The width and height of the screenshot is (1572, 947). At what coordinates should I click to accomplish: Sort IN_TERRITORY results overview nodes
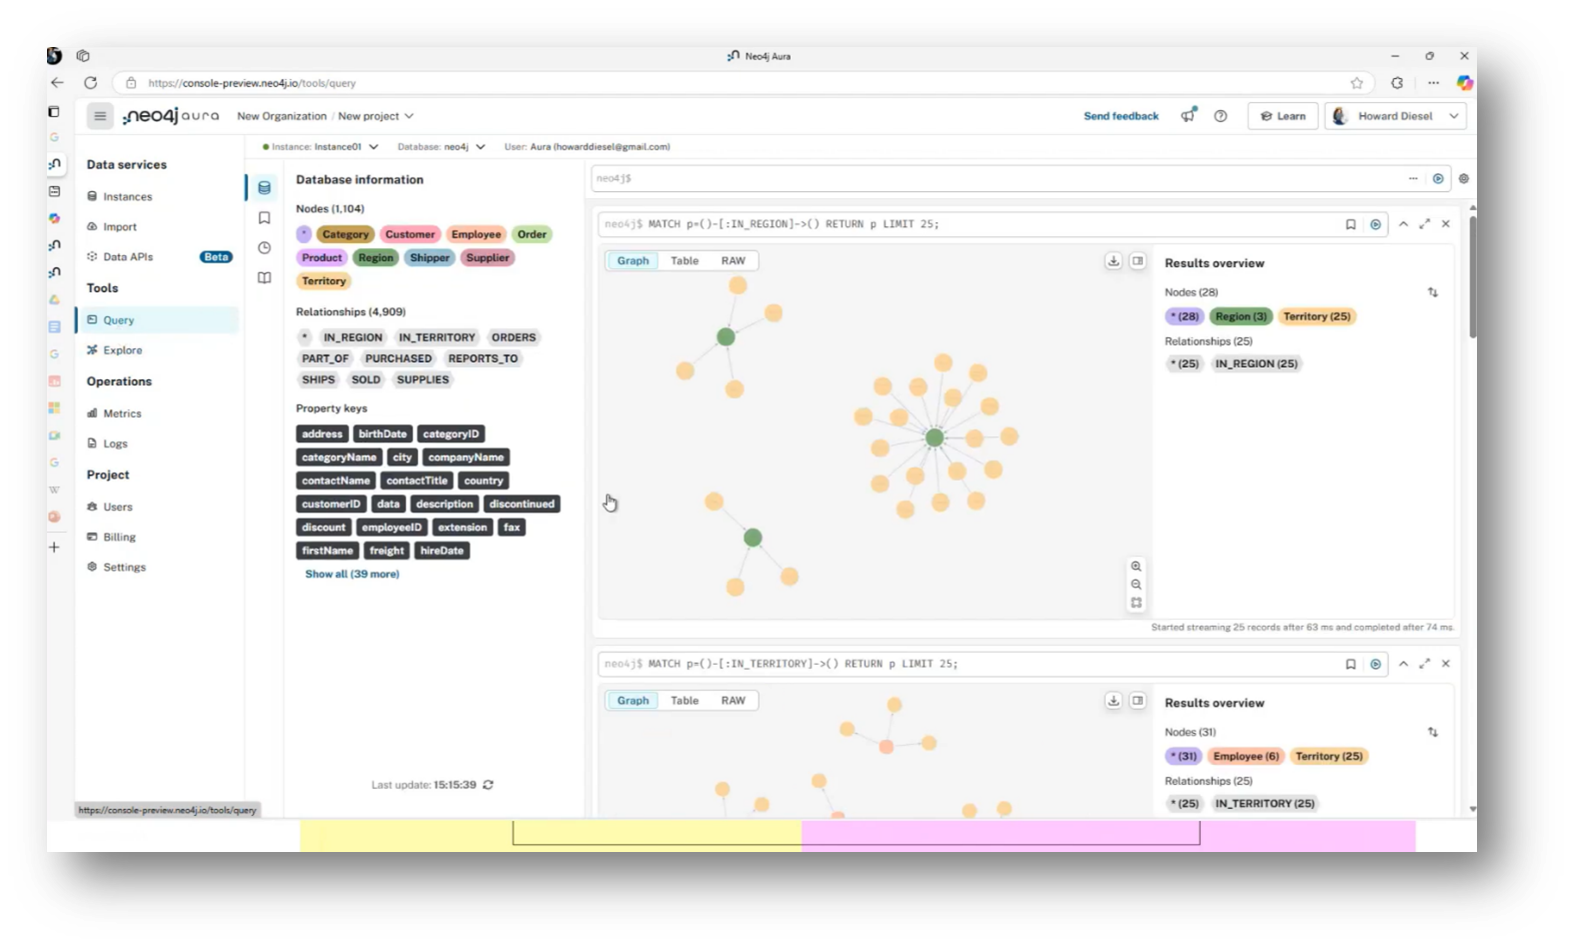(x=1432, y=733)
